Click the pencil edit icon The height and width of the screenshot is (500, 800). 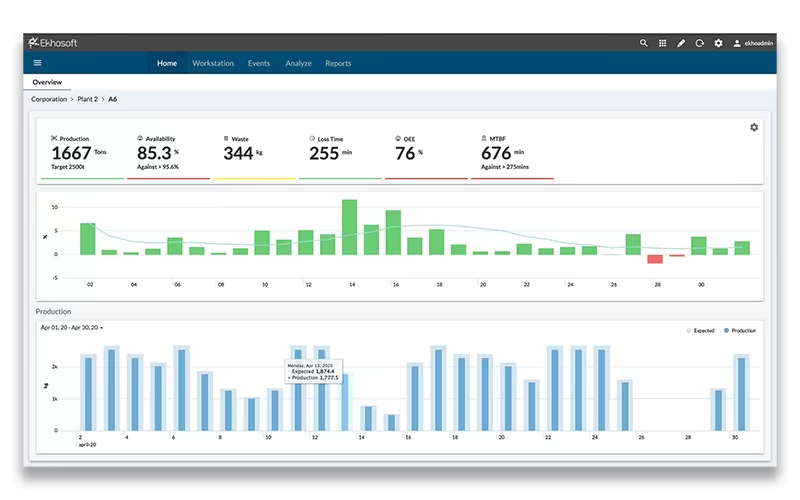pos(681,43)
